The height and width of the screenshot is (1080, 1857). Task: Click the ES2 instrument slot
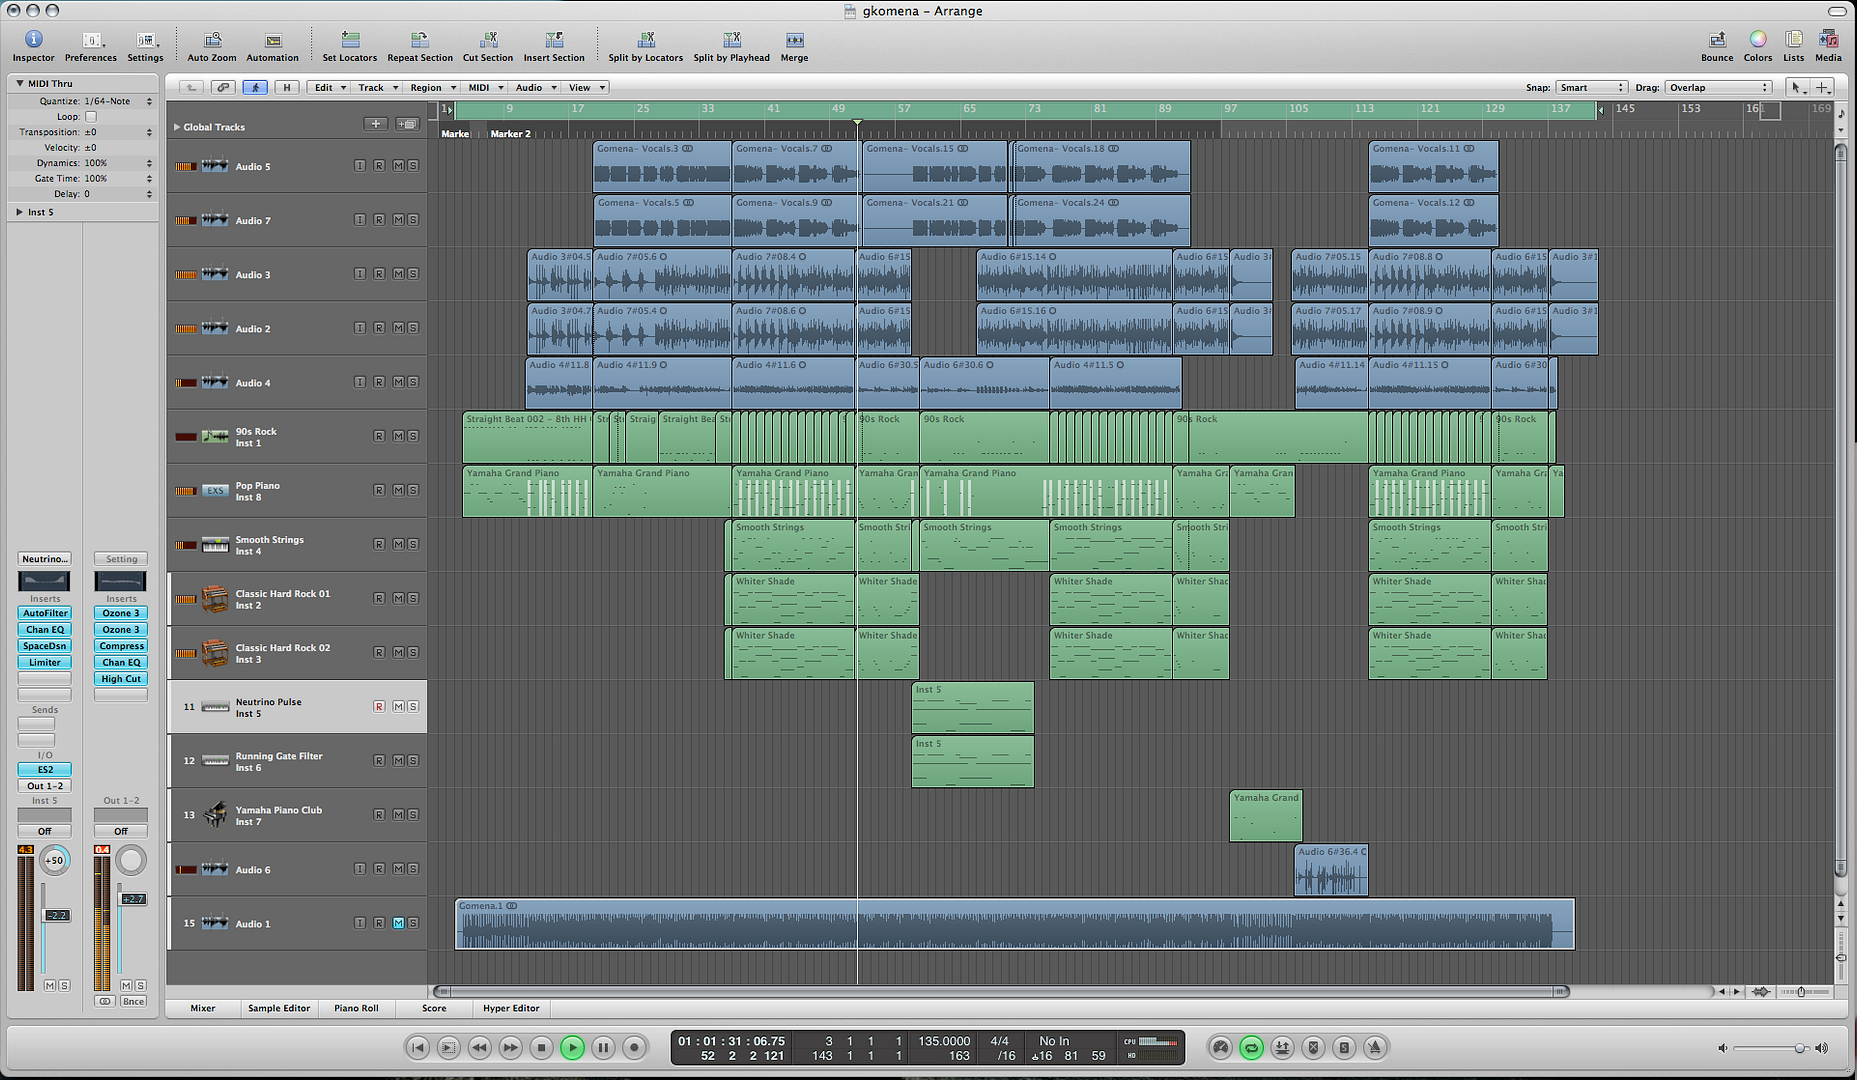click(45, 770)
